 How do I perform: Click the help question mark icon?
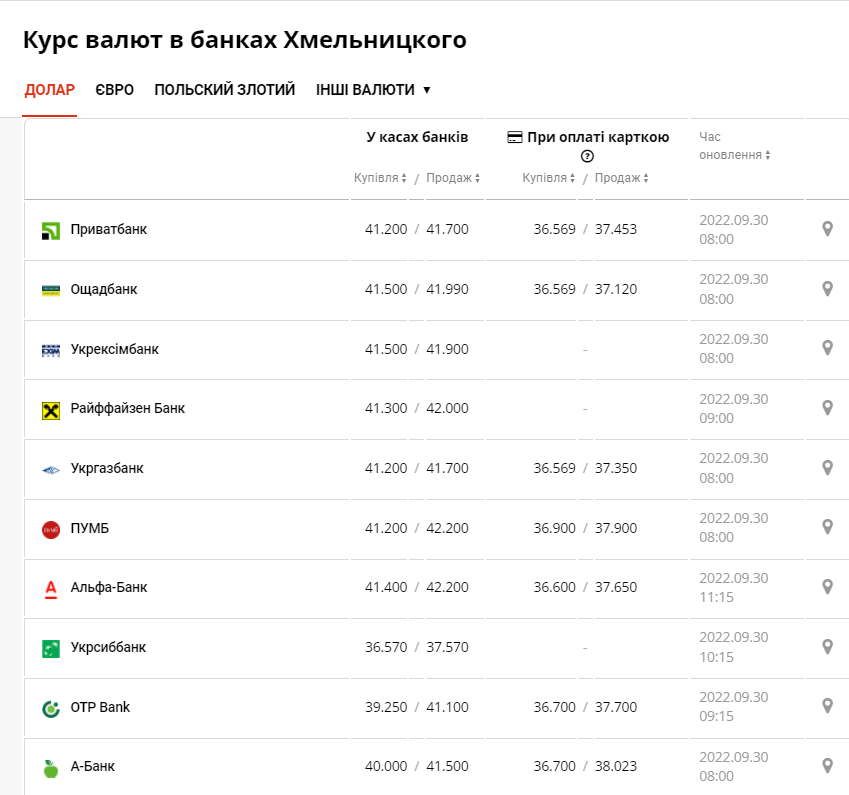[587, 156]
